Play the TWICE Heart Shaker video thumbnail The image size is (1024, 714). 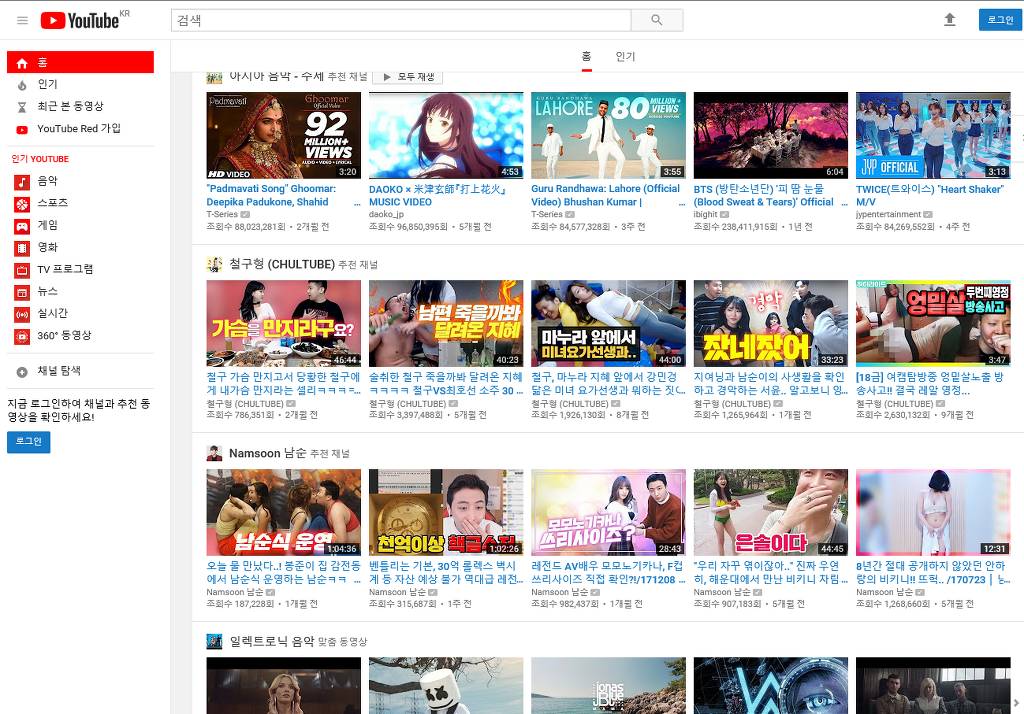click(x=932, y=135)
